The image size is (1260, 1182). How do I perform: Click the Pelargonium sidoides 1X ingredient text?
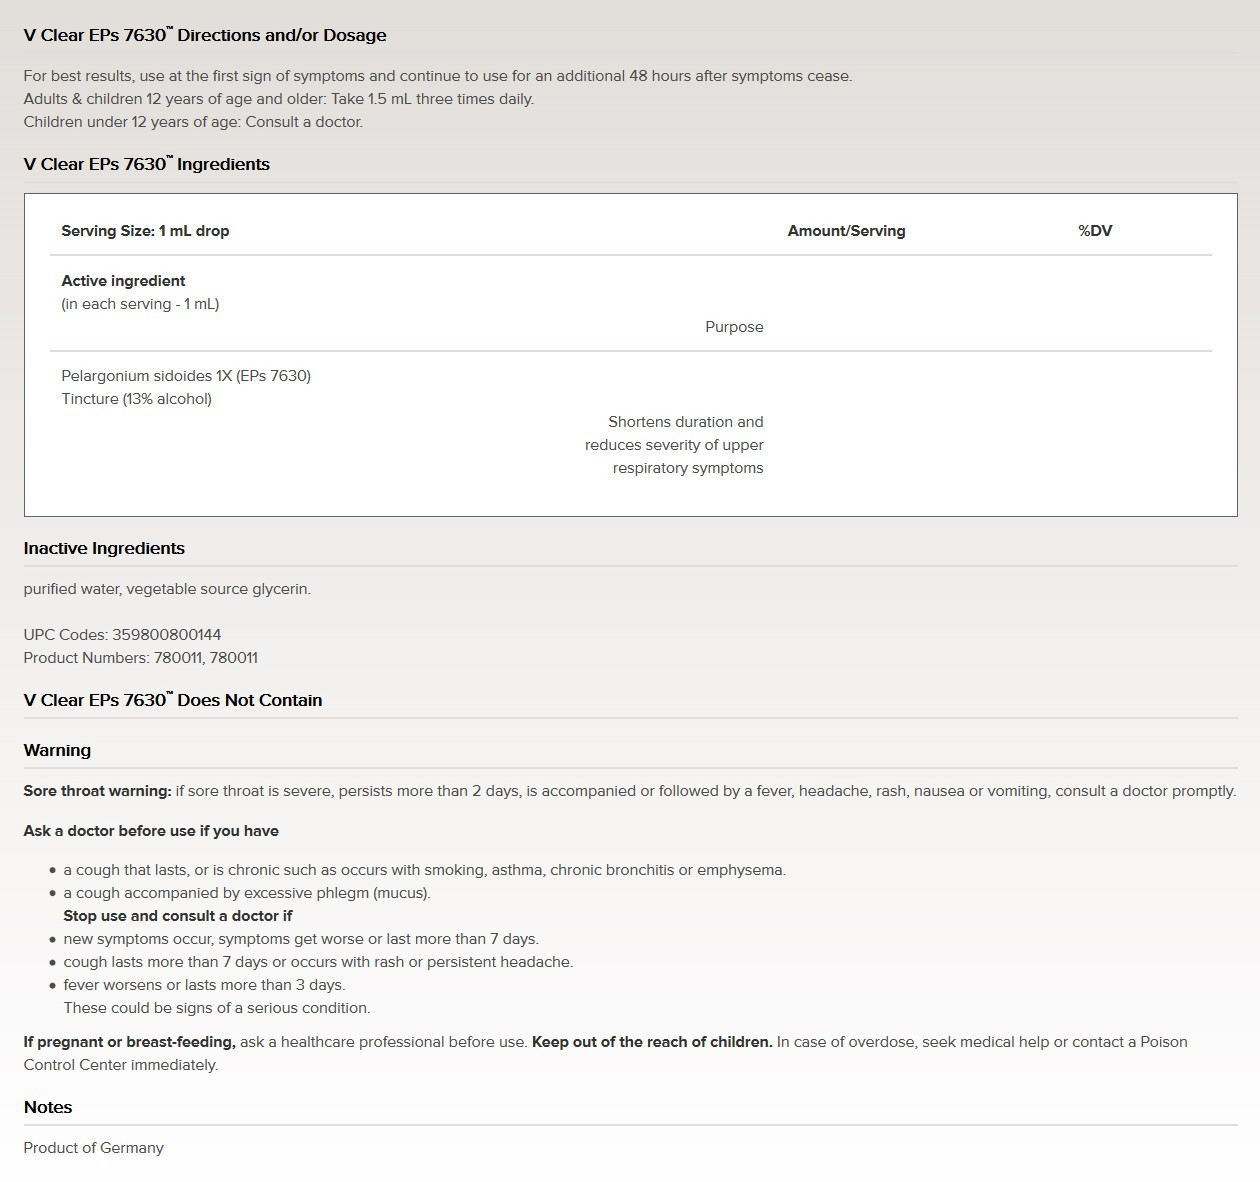(186, 376)
